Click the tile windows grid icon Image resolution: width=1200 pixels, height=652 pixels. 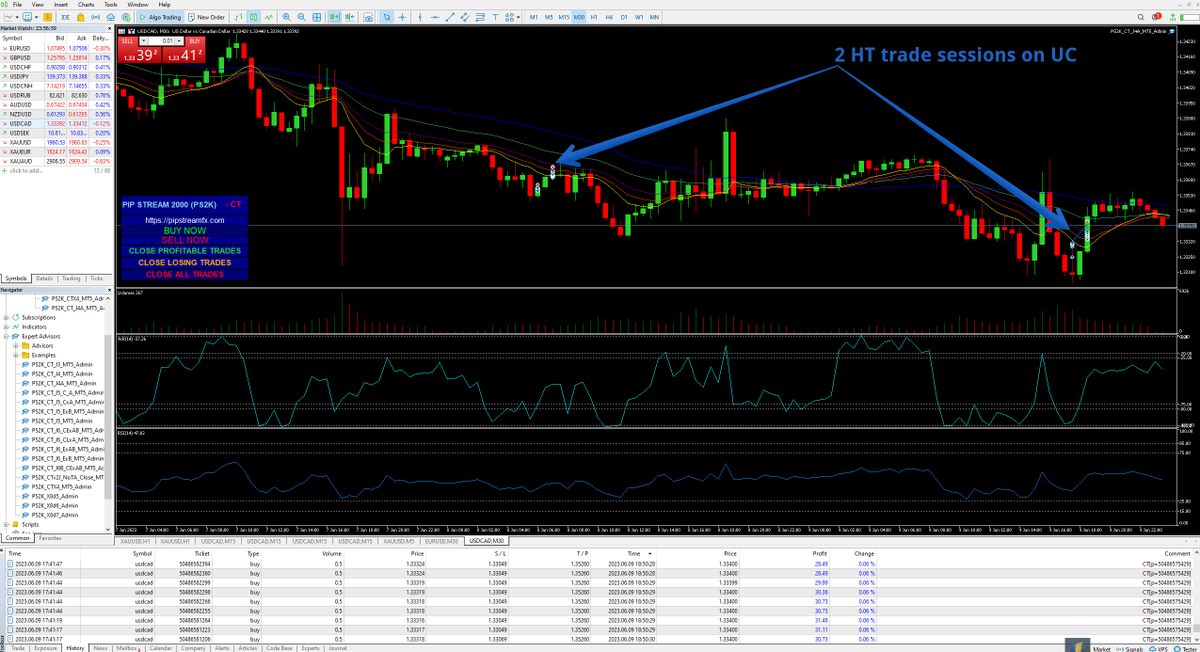coord(317,17)
